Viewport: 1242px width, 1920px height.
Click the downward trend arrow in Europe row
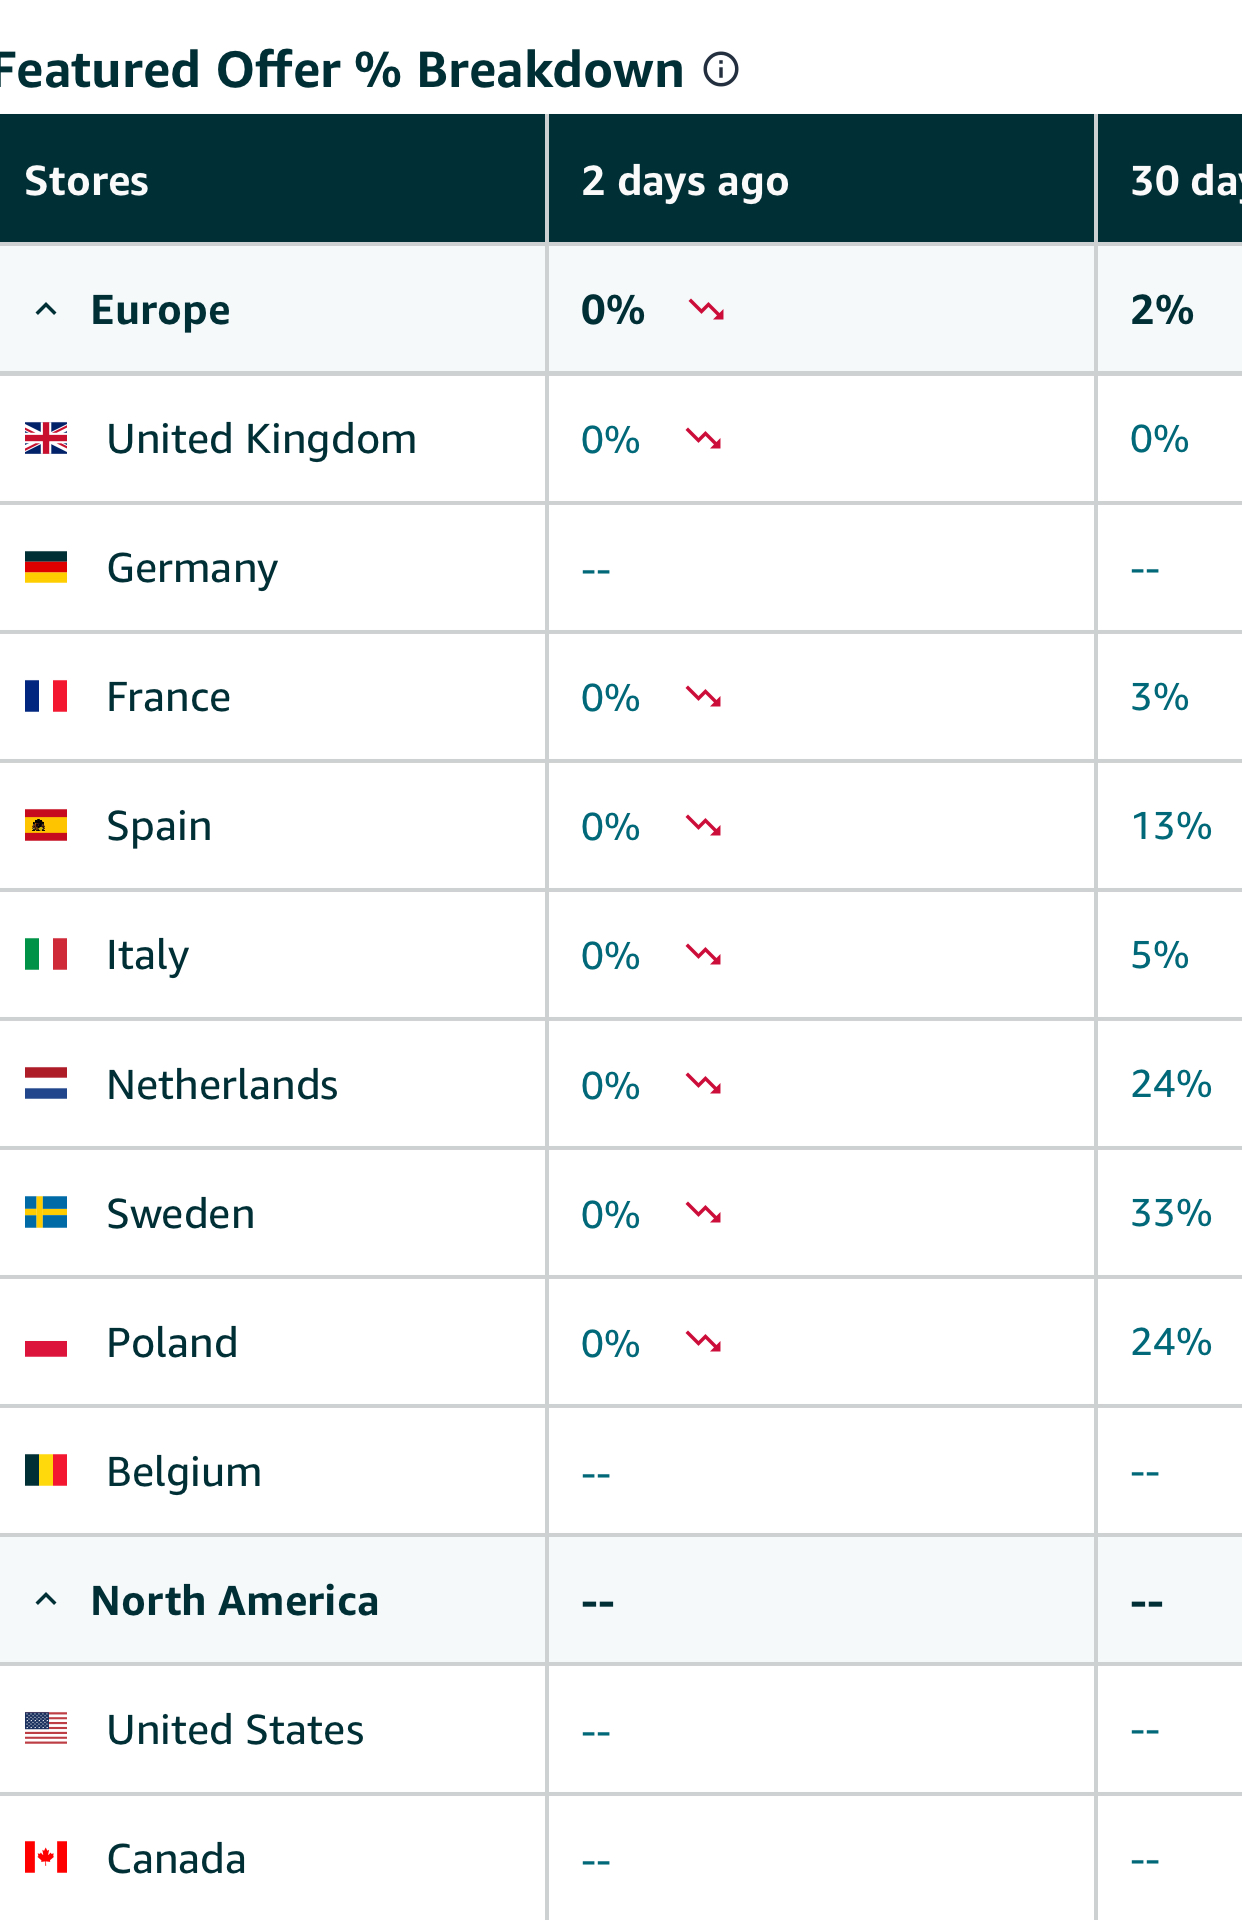tap(707, 310)
